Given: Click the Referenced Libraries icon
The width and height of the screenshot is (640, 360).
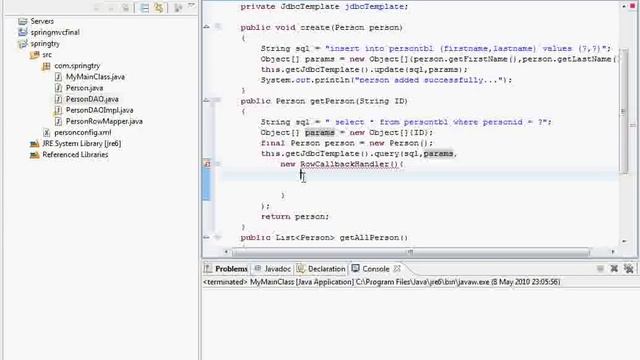Looking at the screenshot, I should [35, 155].
